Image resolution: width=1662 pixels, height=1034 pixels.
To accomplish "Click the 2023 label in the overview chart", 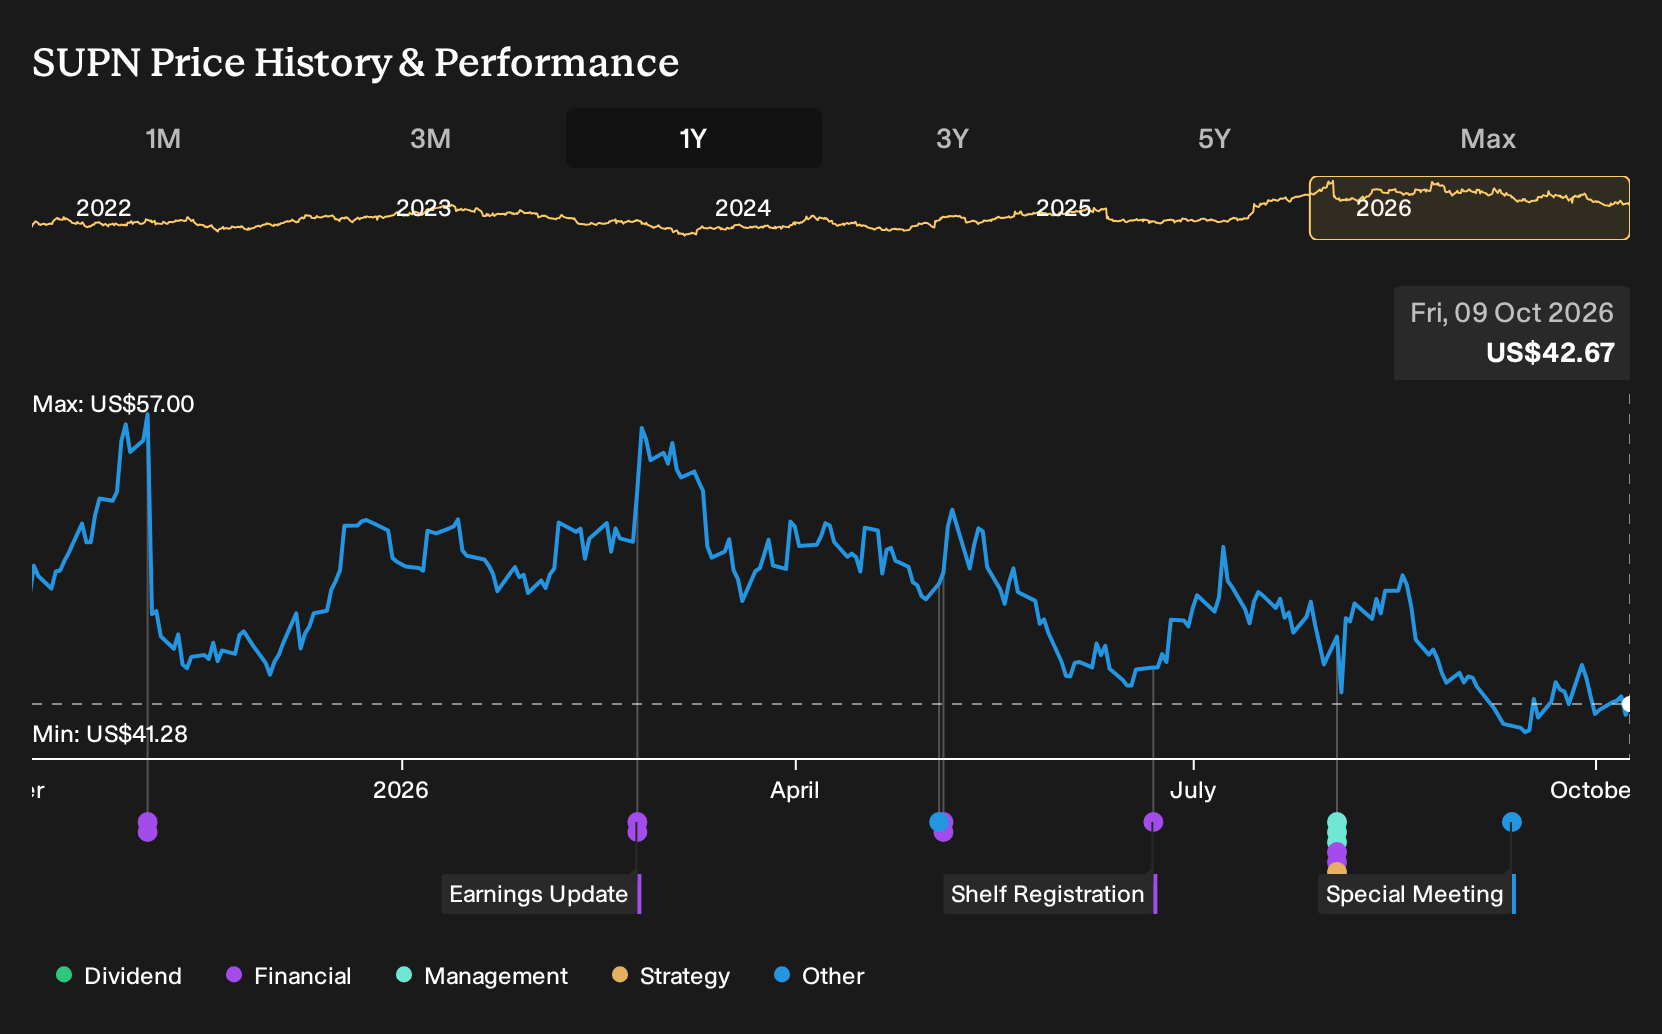I will [423, 208].
